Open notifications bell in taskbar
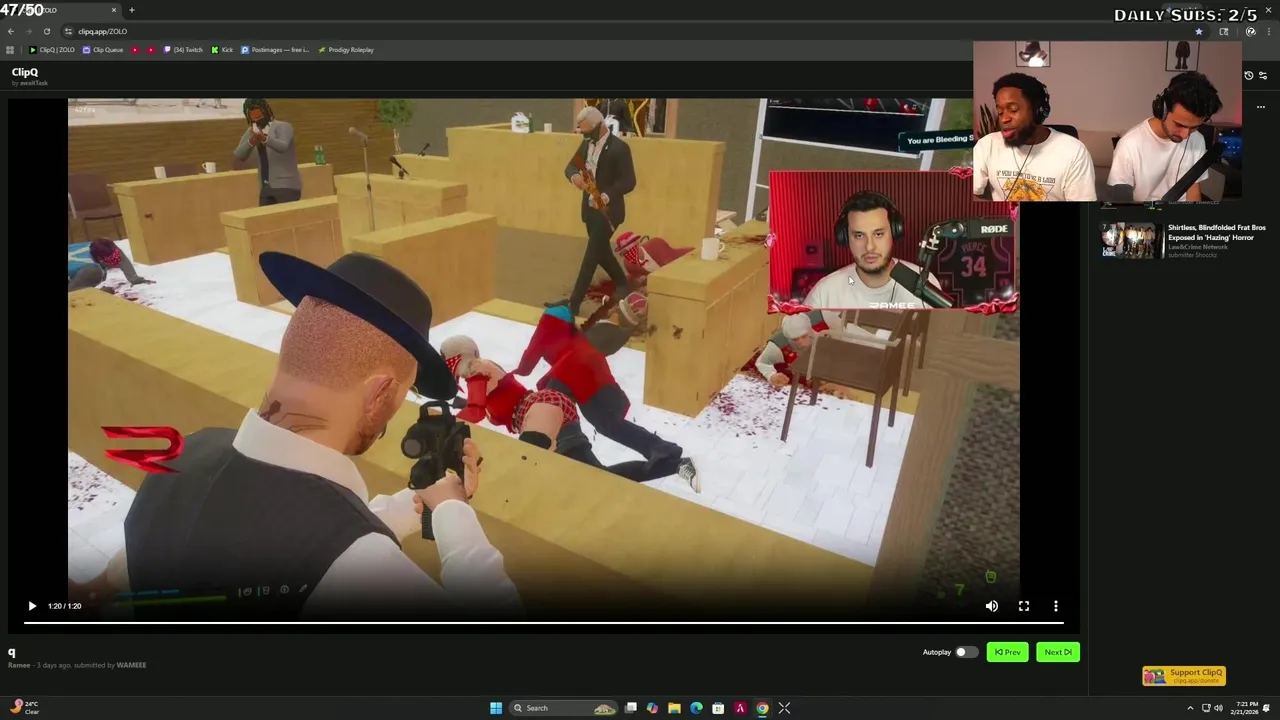This screenshot has width=1280, height=720. [1267, 708]
